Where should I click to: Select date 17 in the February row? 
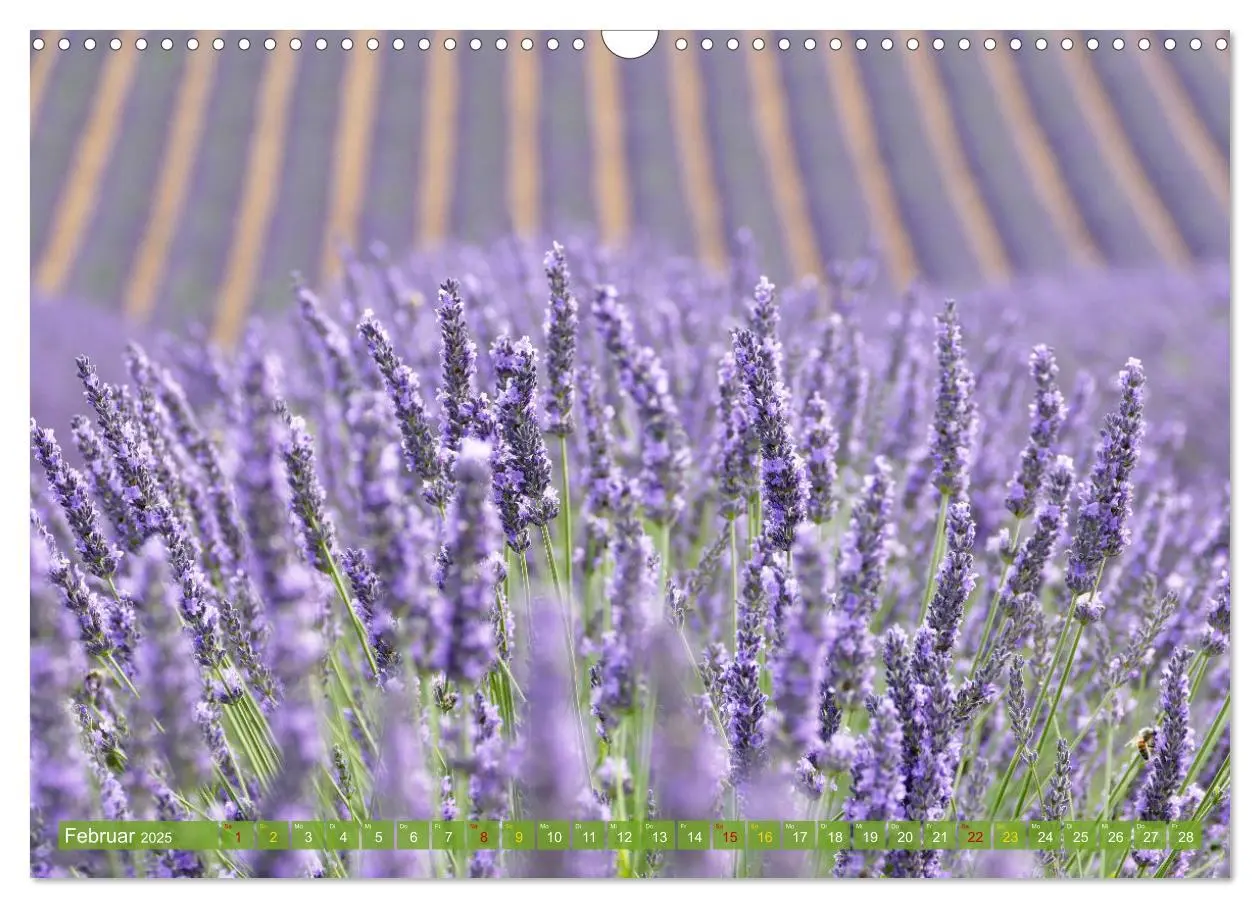point(798,836)
